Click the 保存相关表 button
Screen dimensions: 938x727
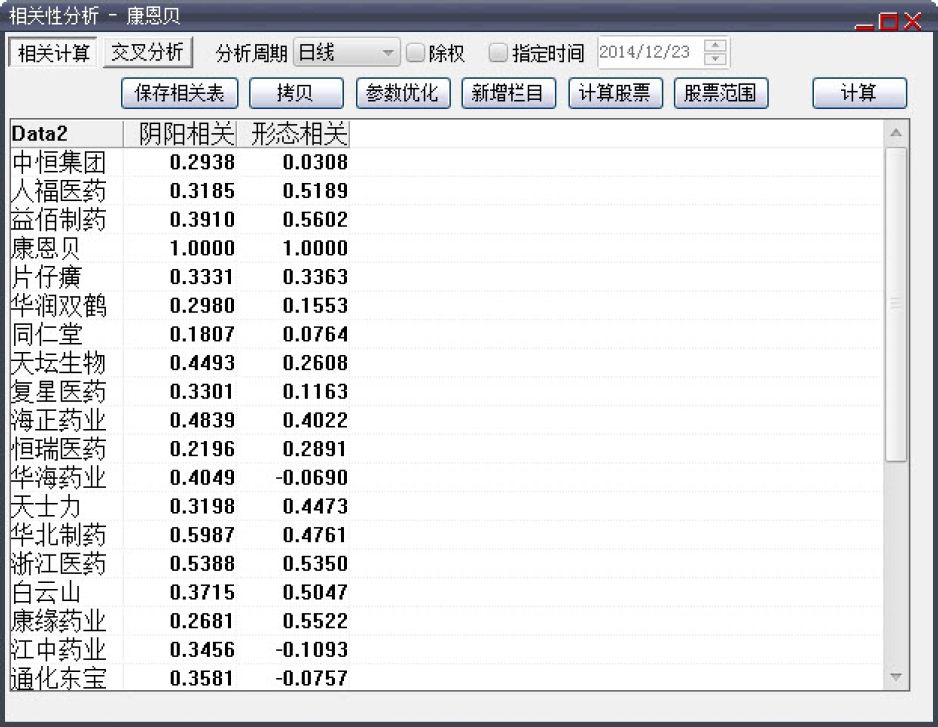click(x=179, y=93)
